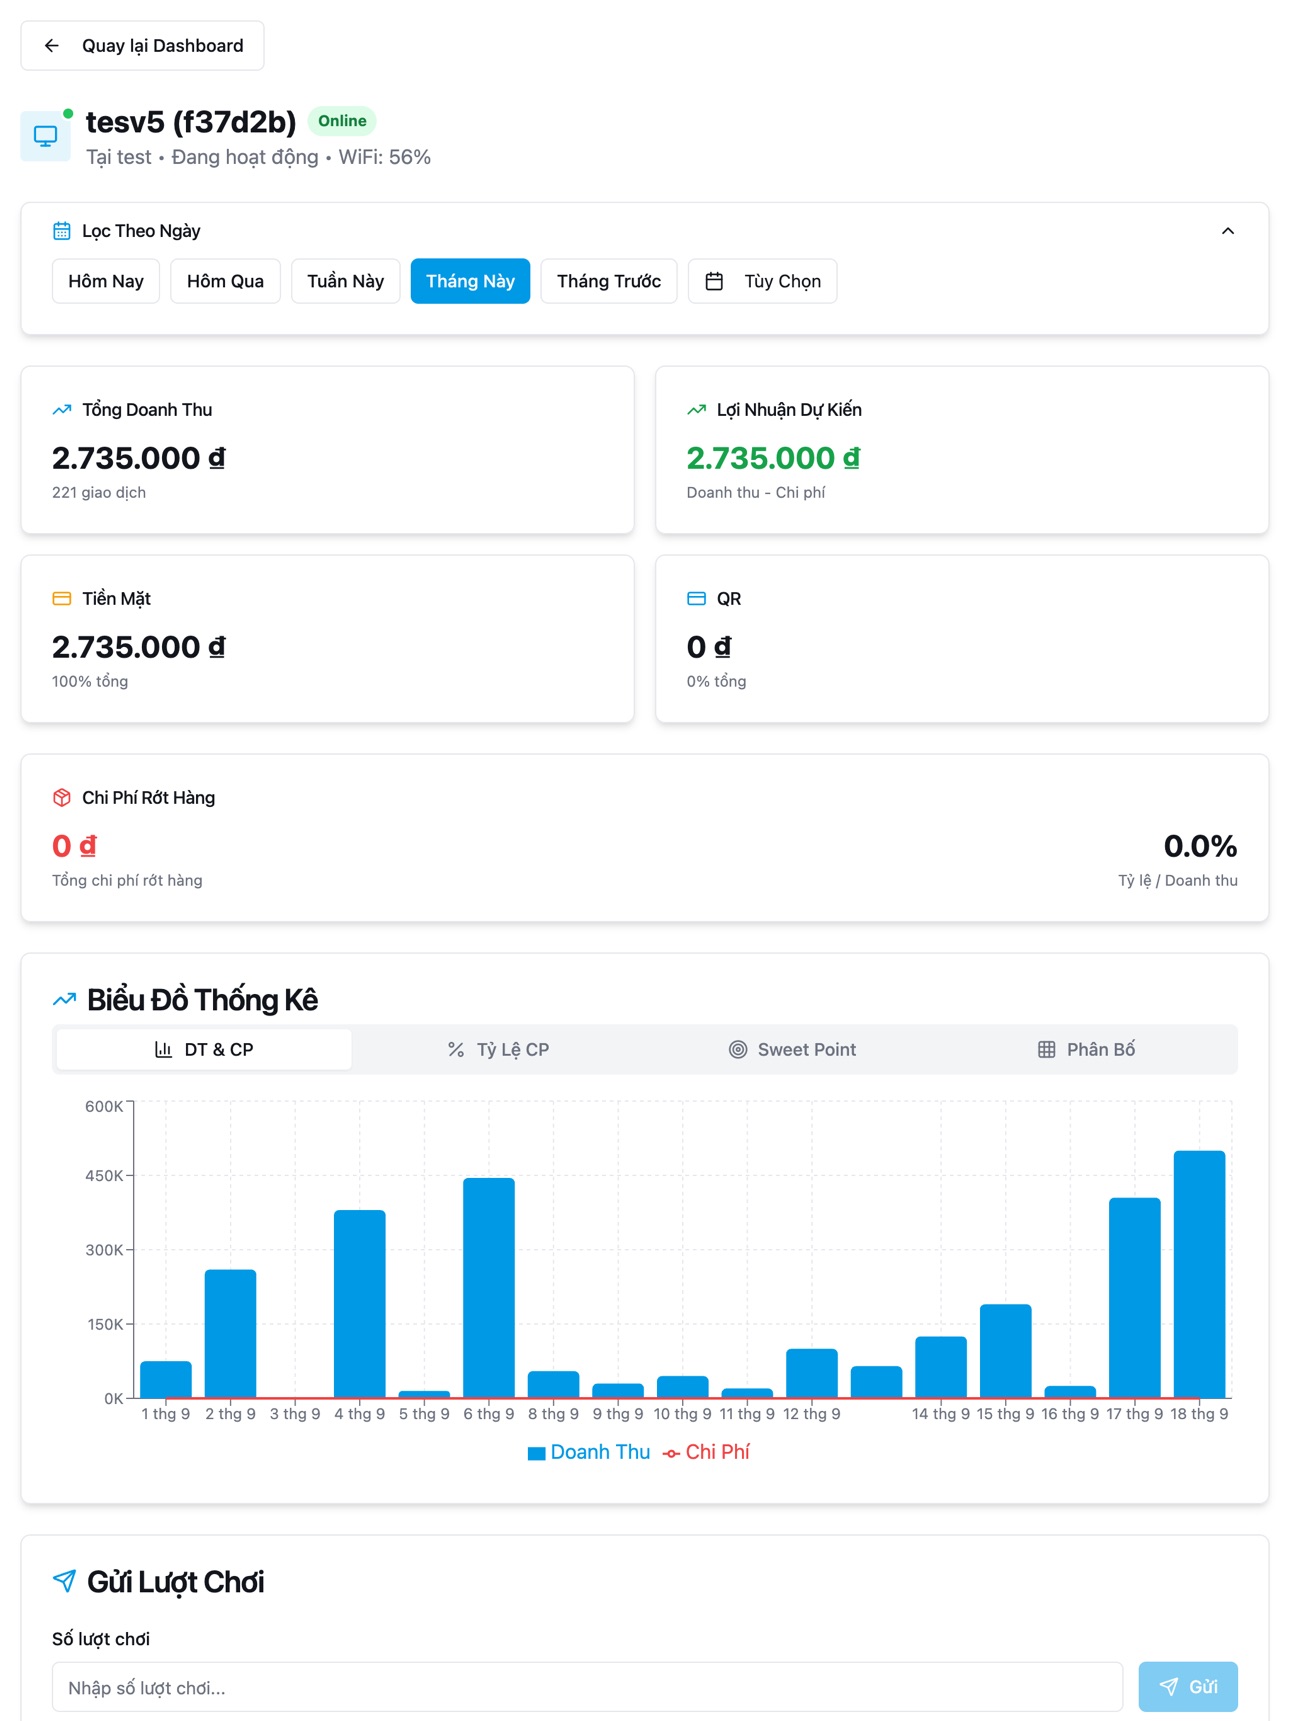
Task: Click the blue Doanh Thu legend square
Action: coord(536,1453)
